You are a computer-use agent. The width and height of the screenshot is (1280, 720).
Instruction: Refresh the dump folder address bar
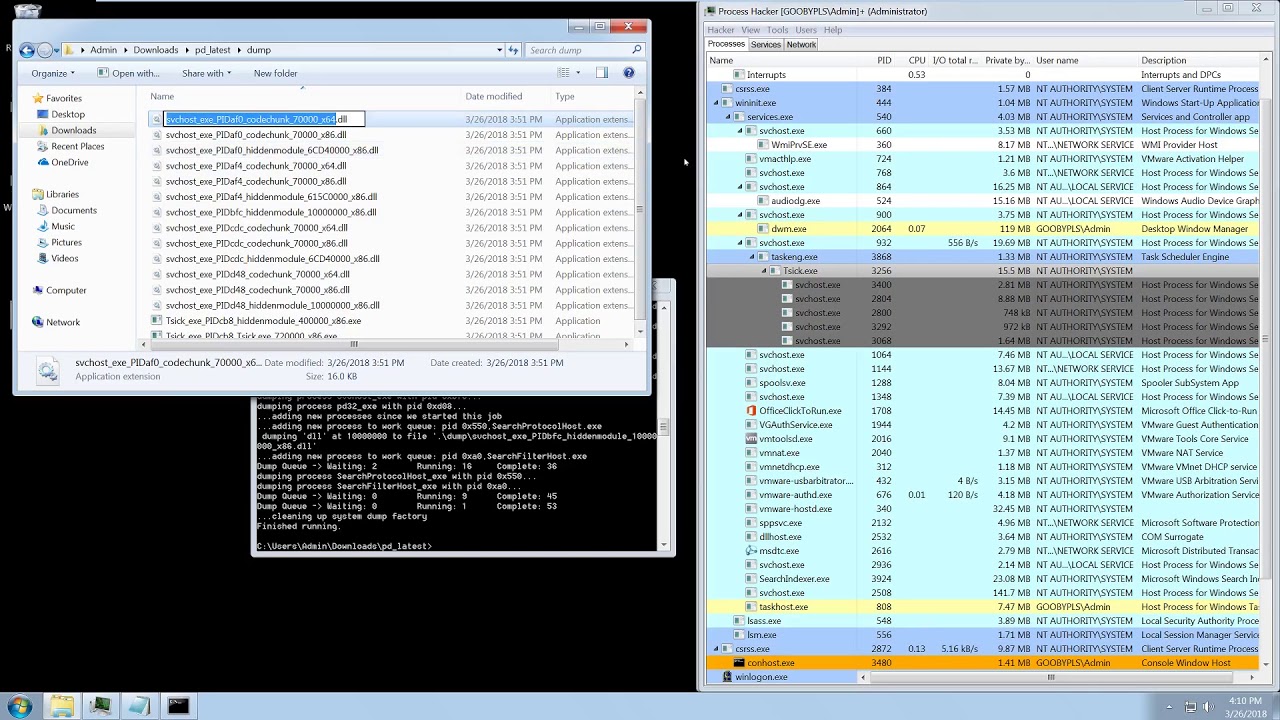(514, 50)
